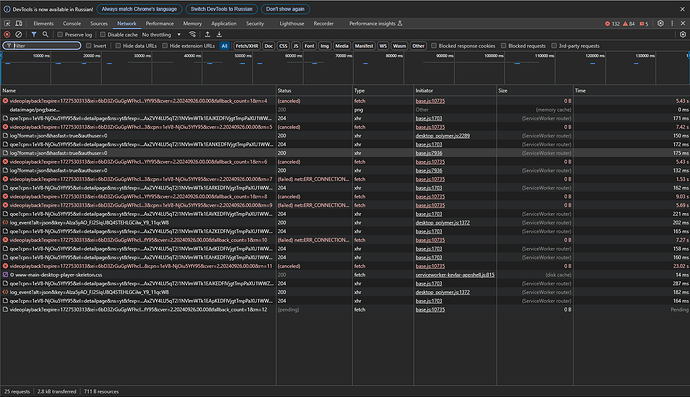Open the network search magnifier
This screenshot has width=690, height=397.
point(45,34)
